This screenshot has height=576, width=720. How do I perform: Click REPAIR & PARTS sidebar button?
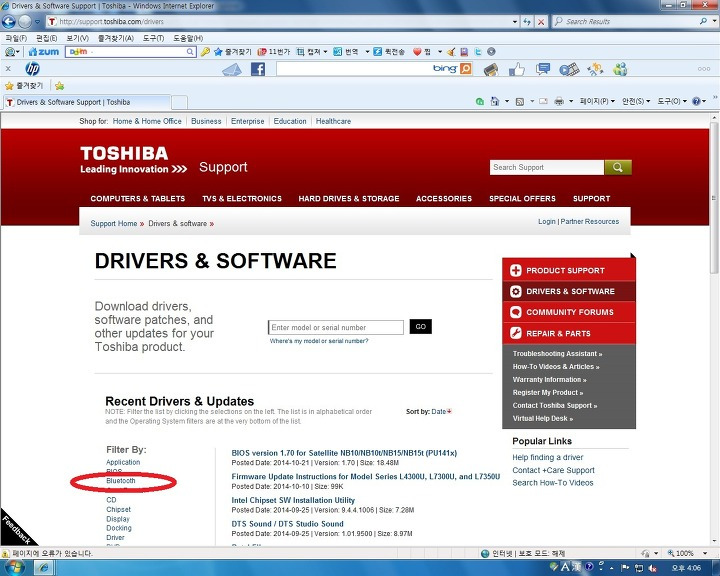(569, 333)
